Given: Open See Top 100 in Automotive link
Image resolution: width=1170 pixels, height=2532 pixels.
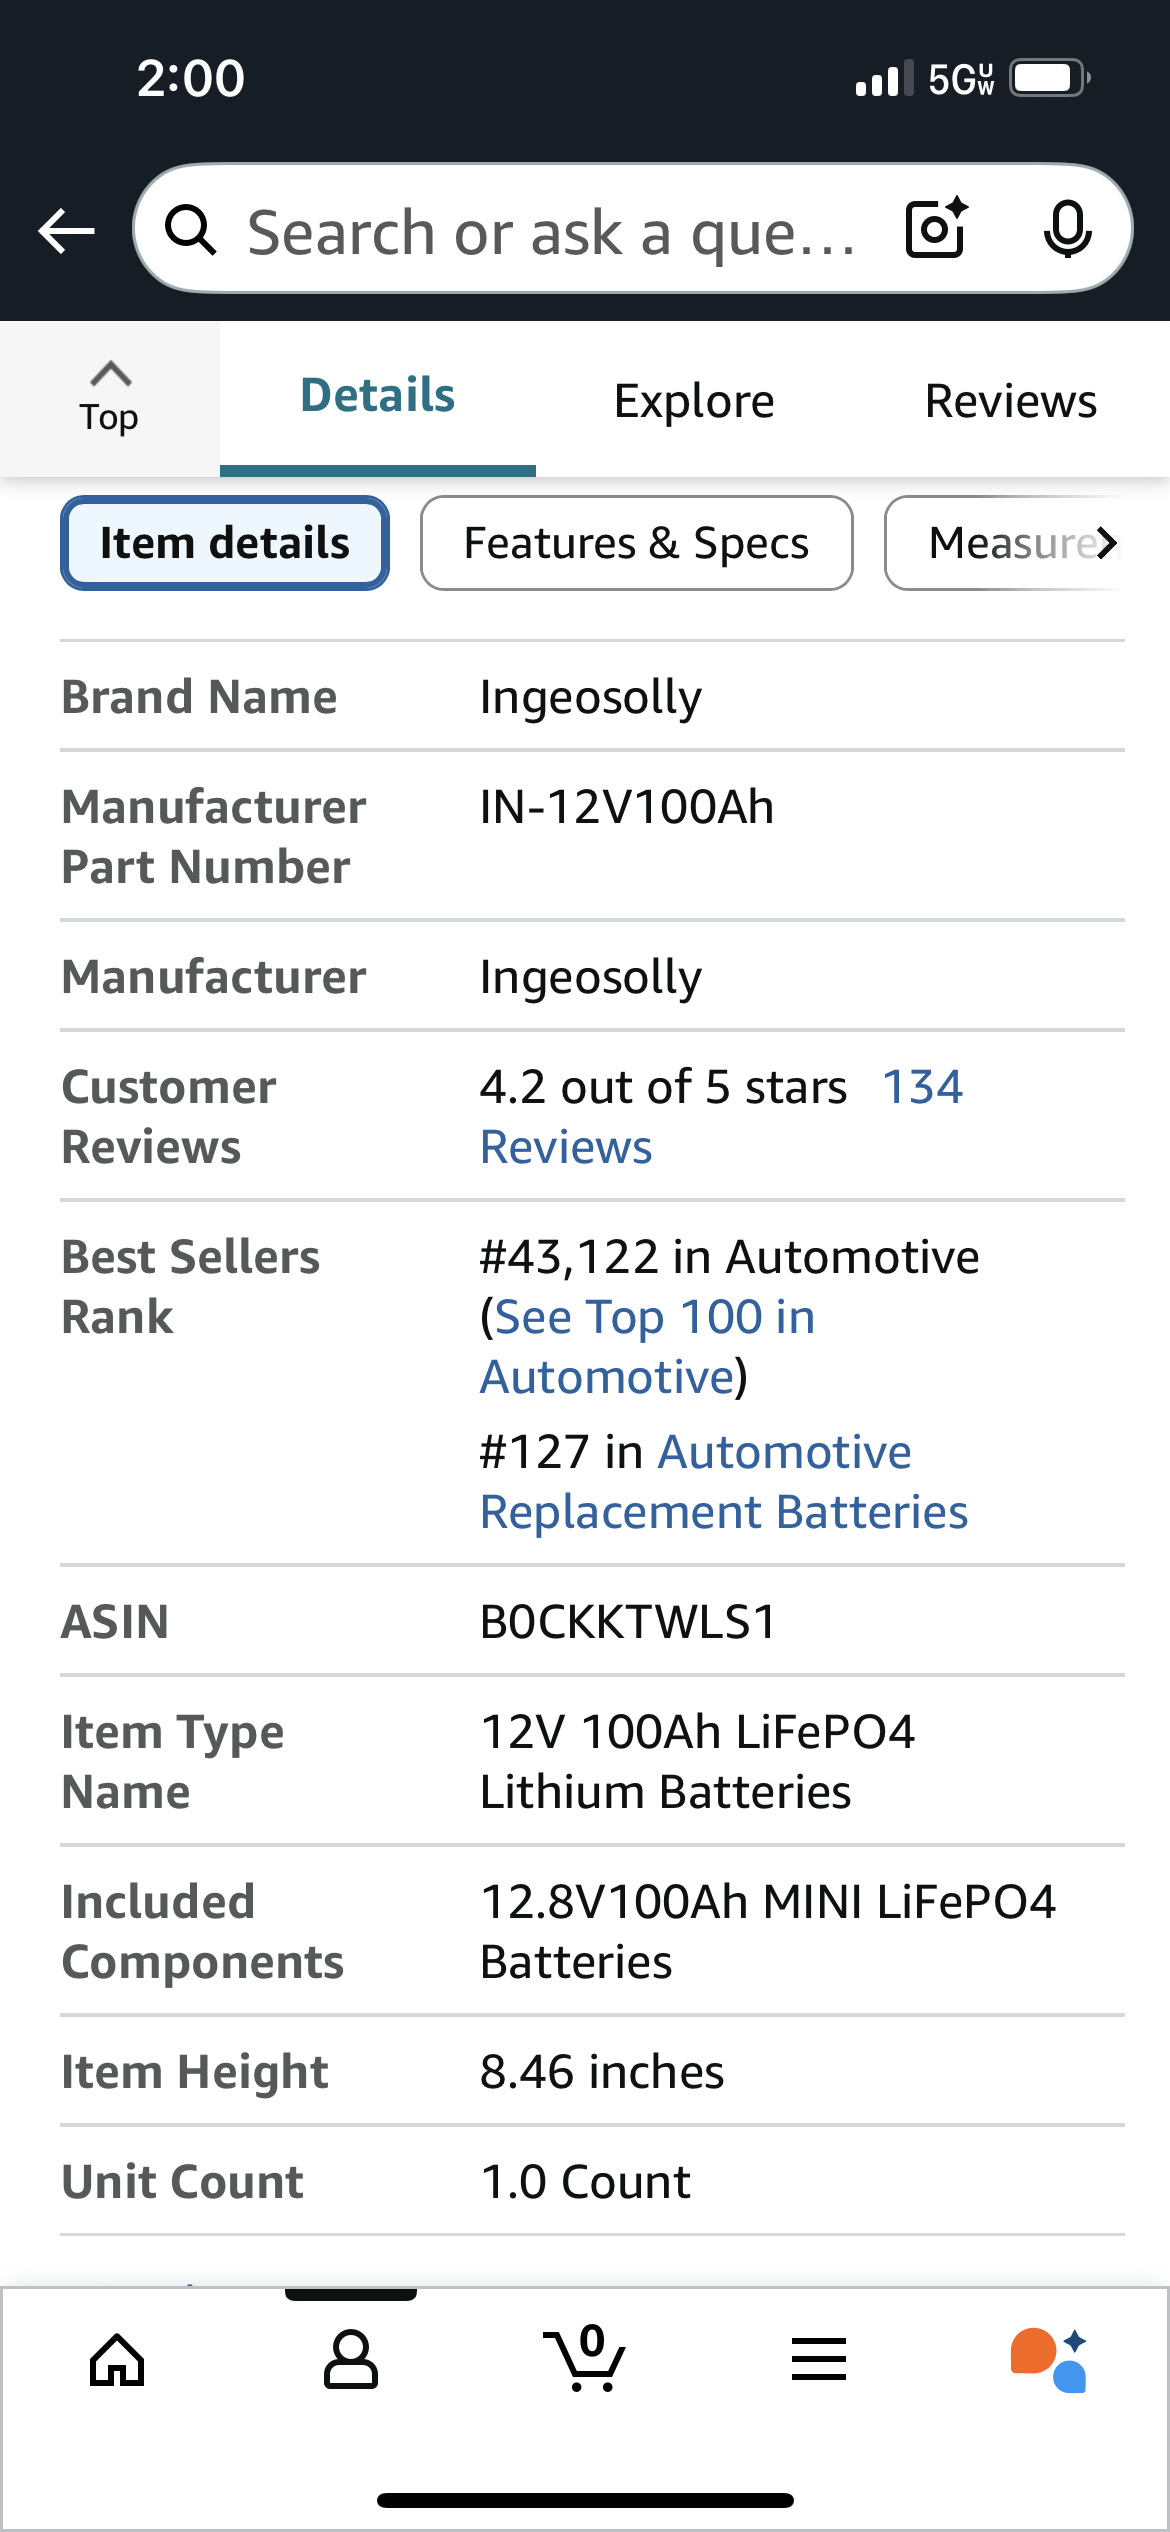Looking at the screenshot, I should 649,1347.
